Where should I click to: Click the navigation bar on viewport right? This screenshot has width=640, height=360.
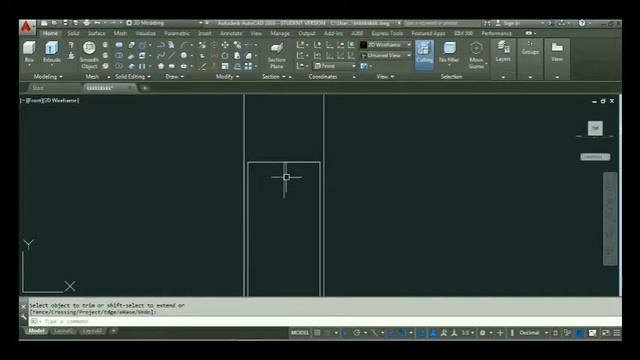click(610, 219)
